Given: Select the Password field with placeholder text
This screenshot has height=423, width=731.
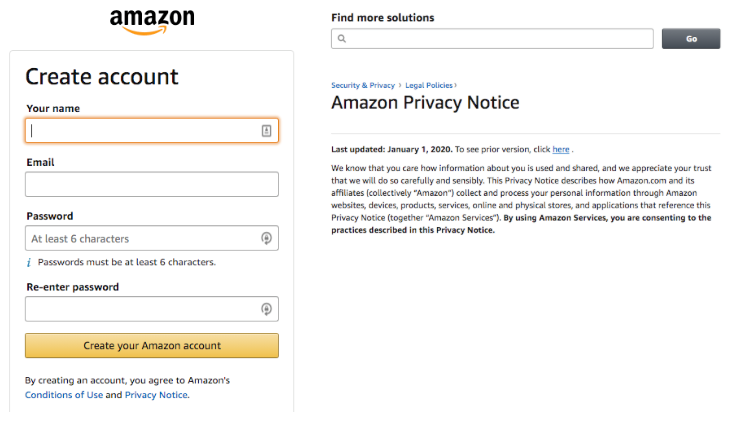Looking at the screenshot, I should tap(142, 239).
